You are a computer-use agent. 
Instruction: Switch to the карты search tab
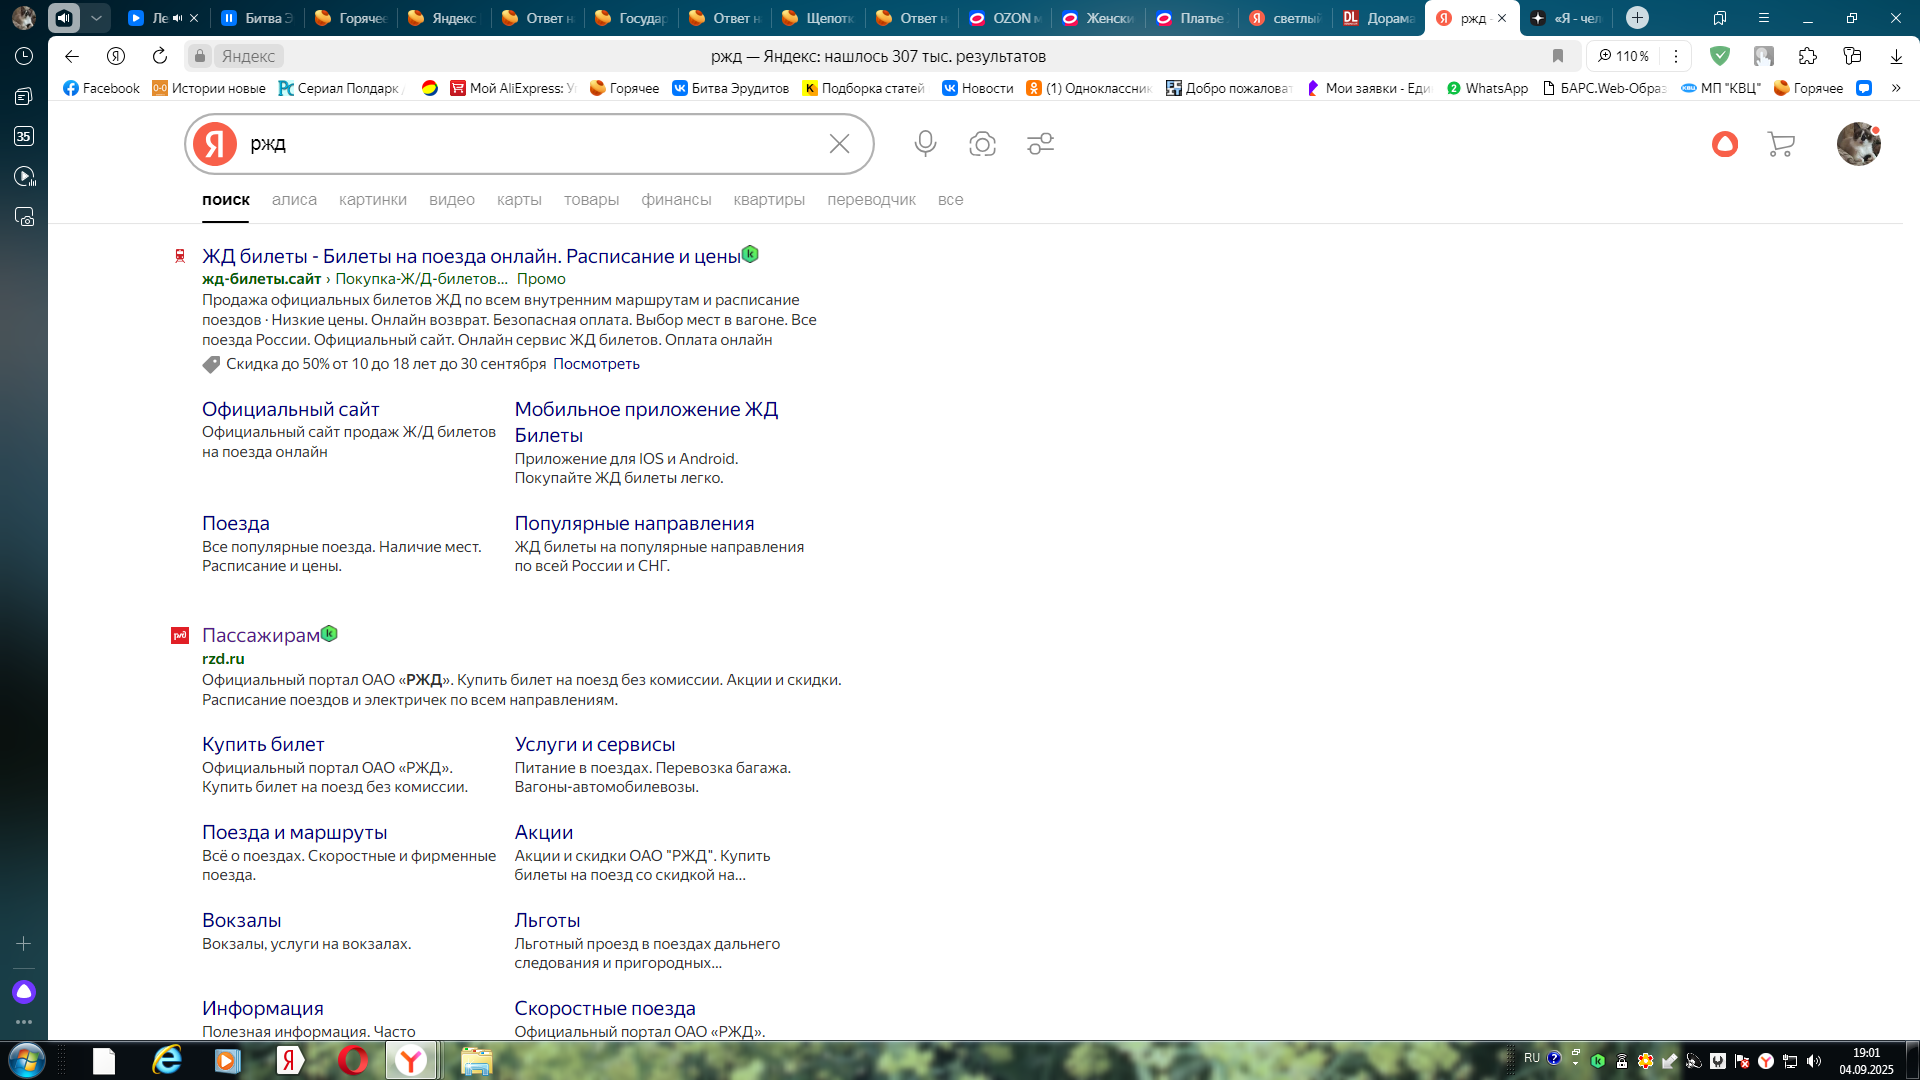click(519, 200)
